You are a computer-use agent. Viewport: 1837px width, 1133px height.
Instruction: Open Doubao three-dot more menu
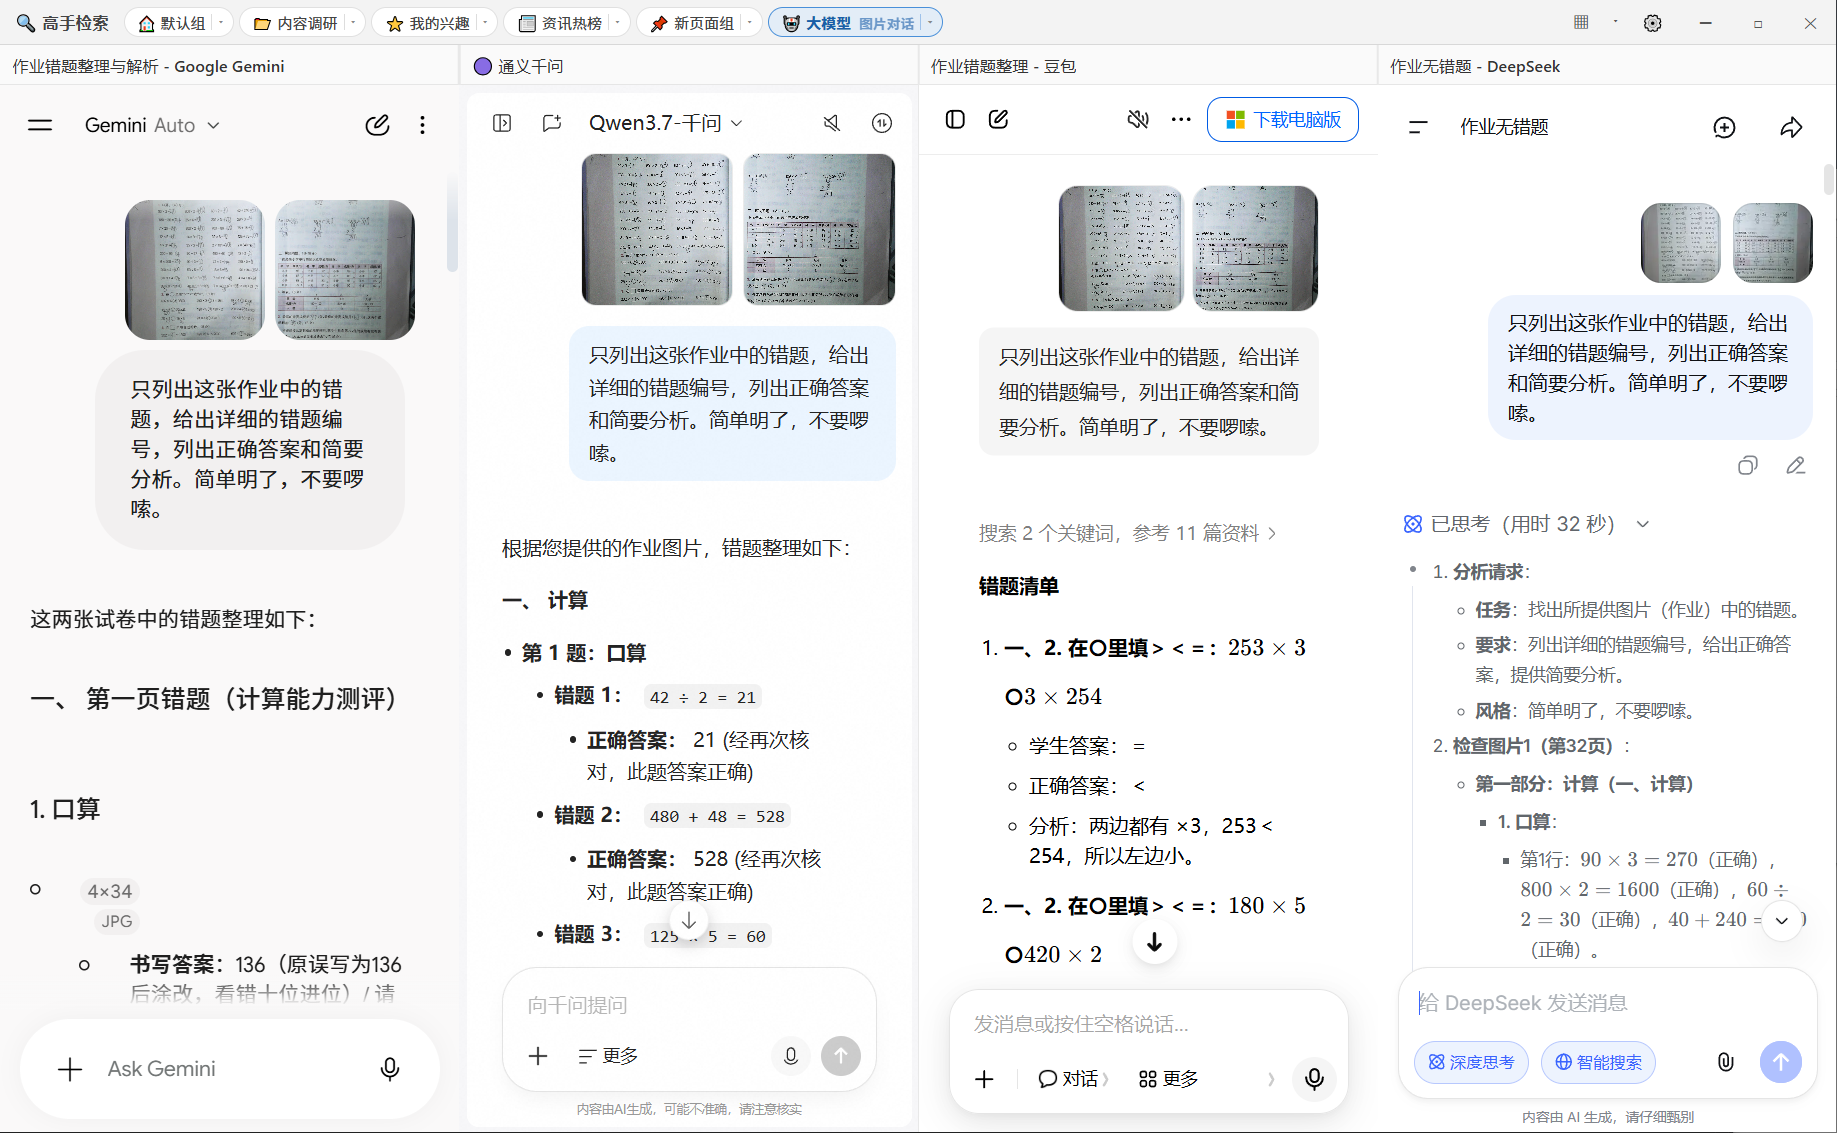(x=1181, y=119)
